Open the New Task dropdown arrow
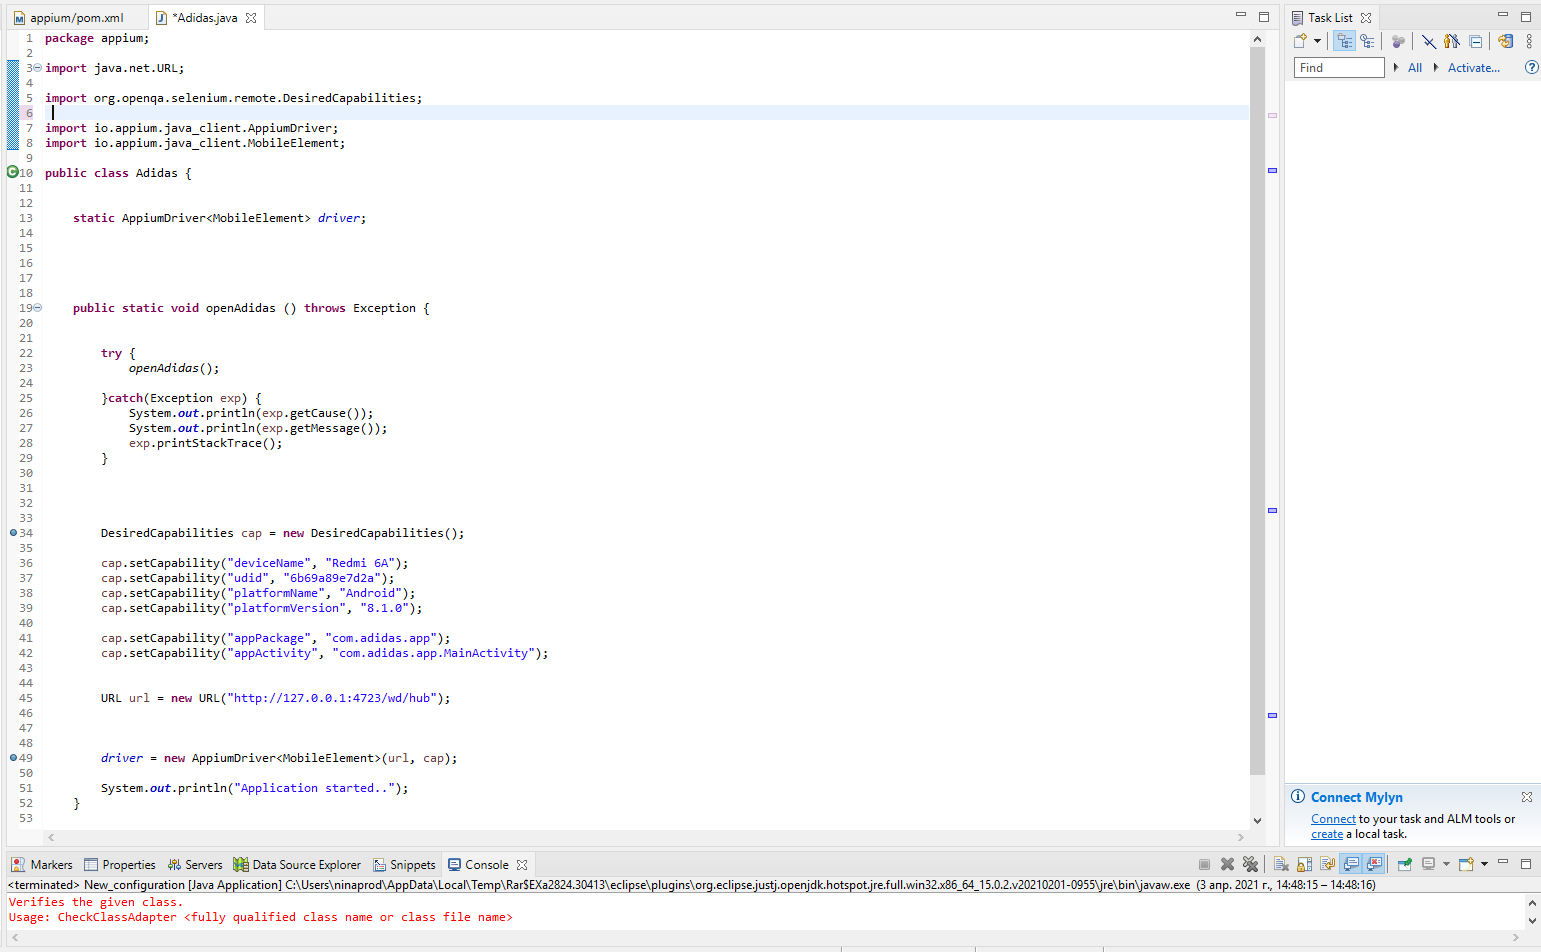This screenshot has height=952, width=1541. pyautogui.click(x=1317, y=41)
